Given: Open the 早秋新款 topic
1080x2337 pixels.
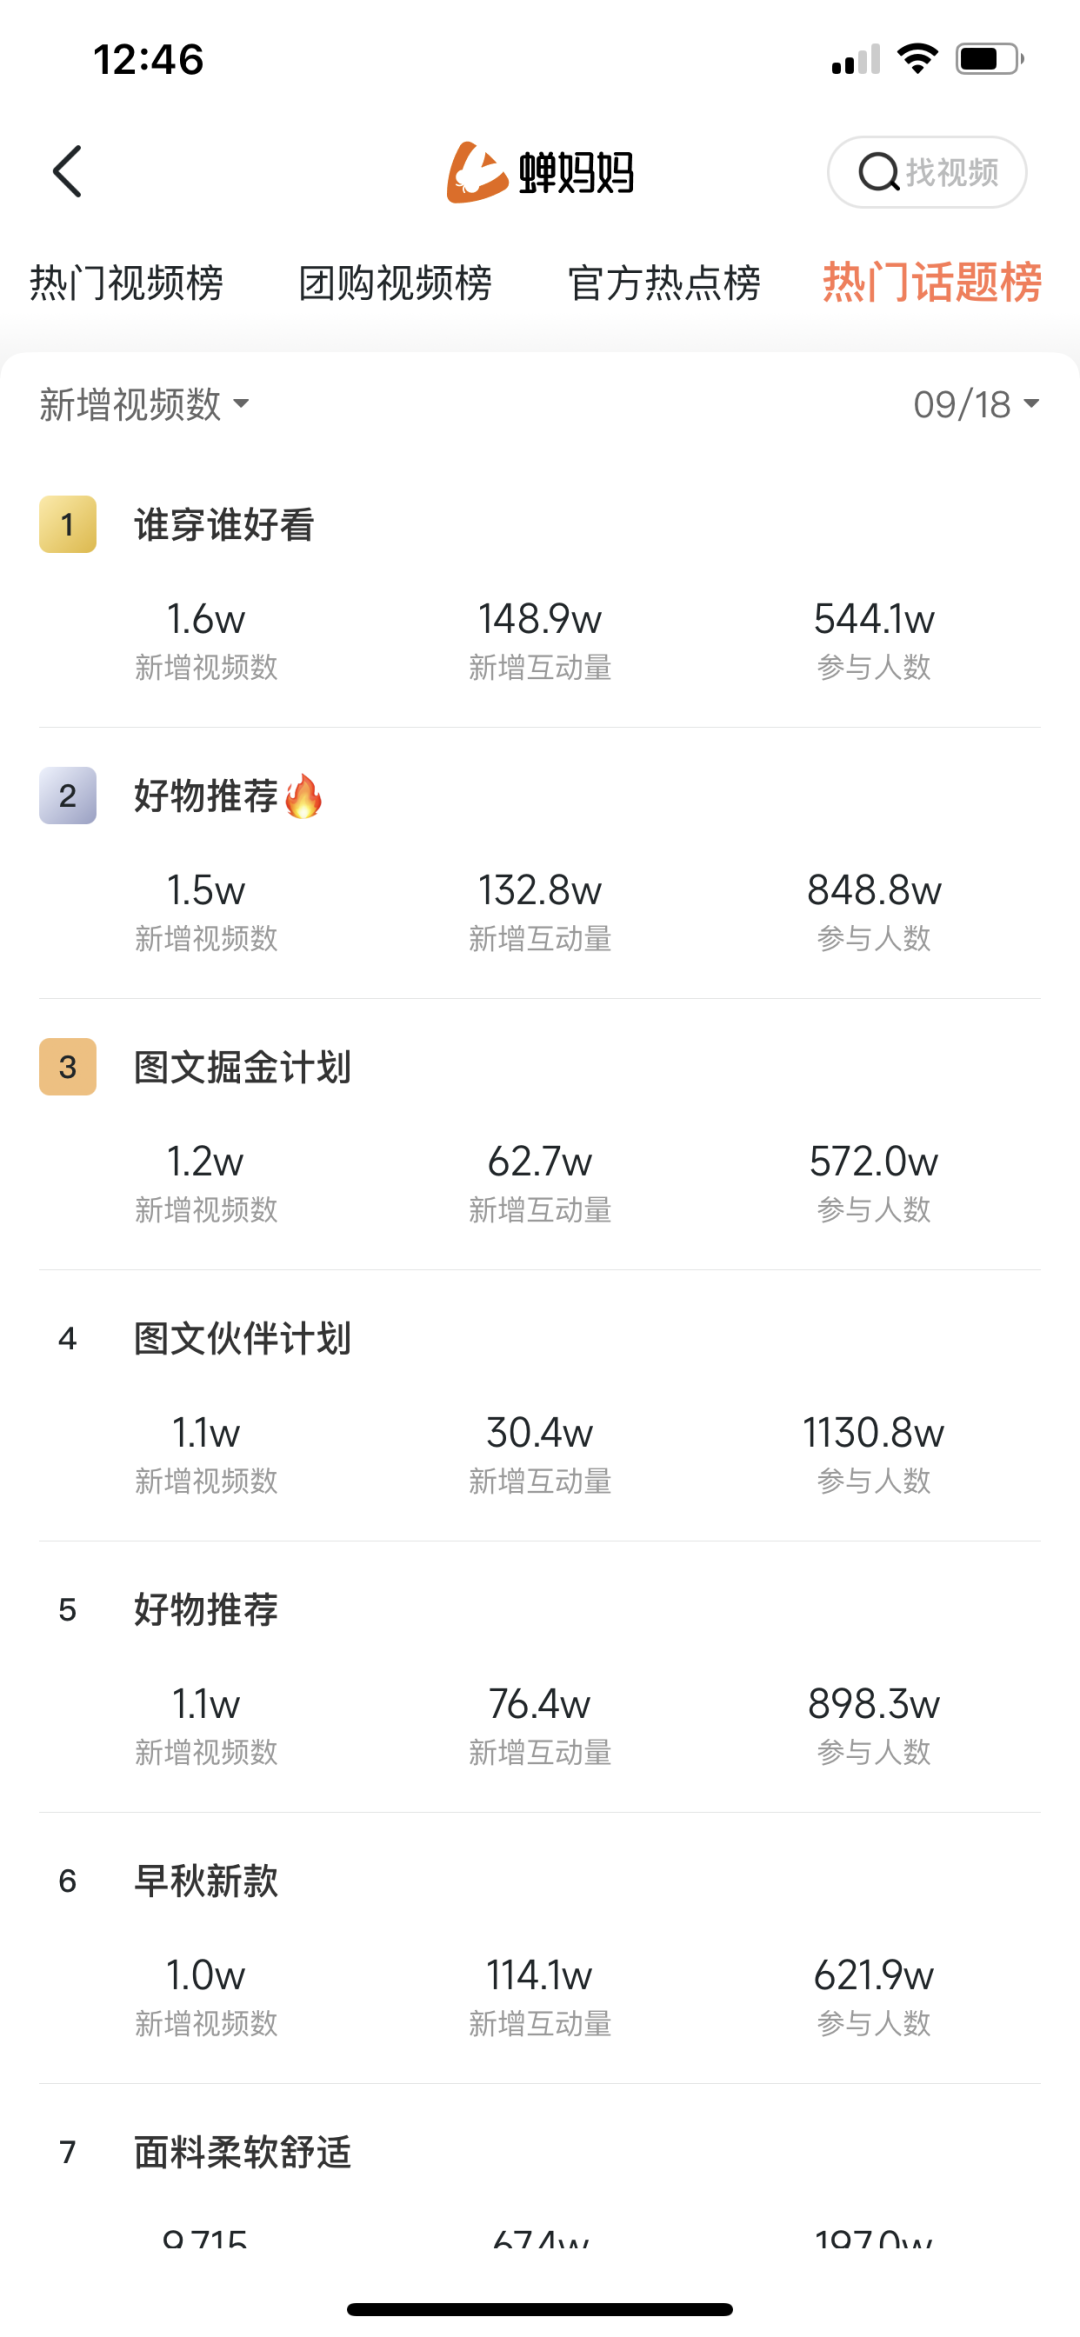Looking at the screenshot, I should [x=207, y=1881].
